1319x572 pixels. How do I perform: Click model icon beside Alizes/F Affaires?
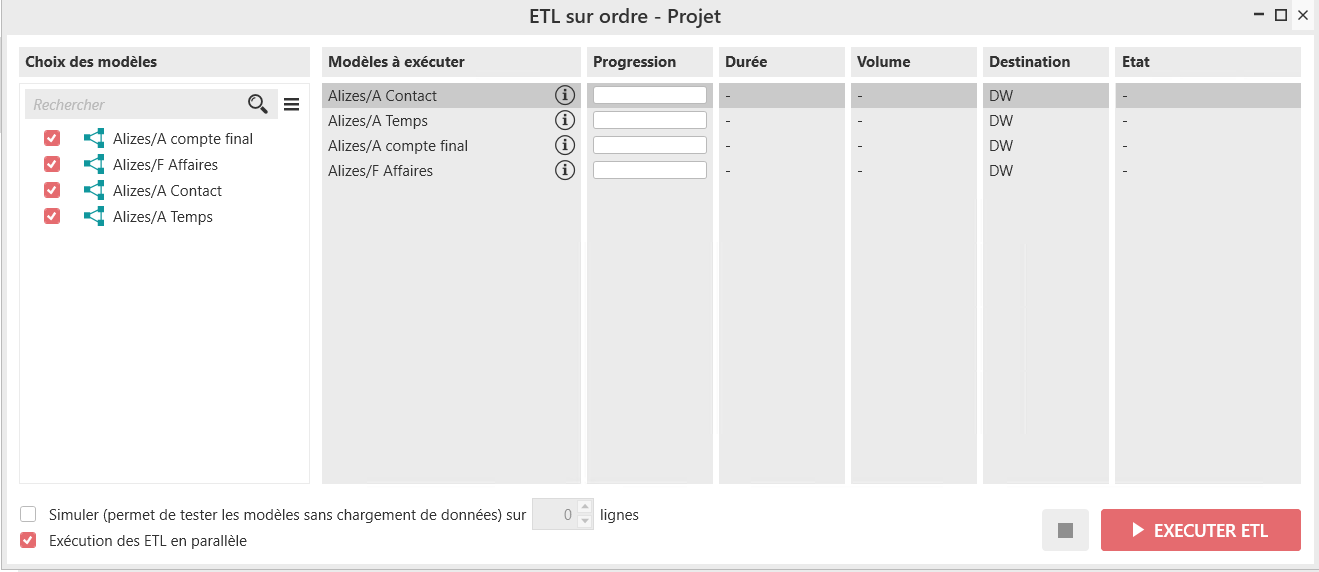point(94,165)
